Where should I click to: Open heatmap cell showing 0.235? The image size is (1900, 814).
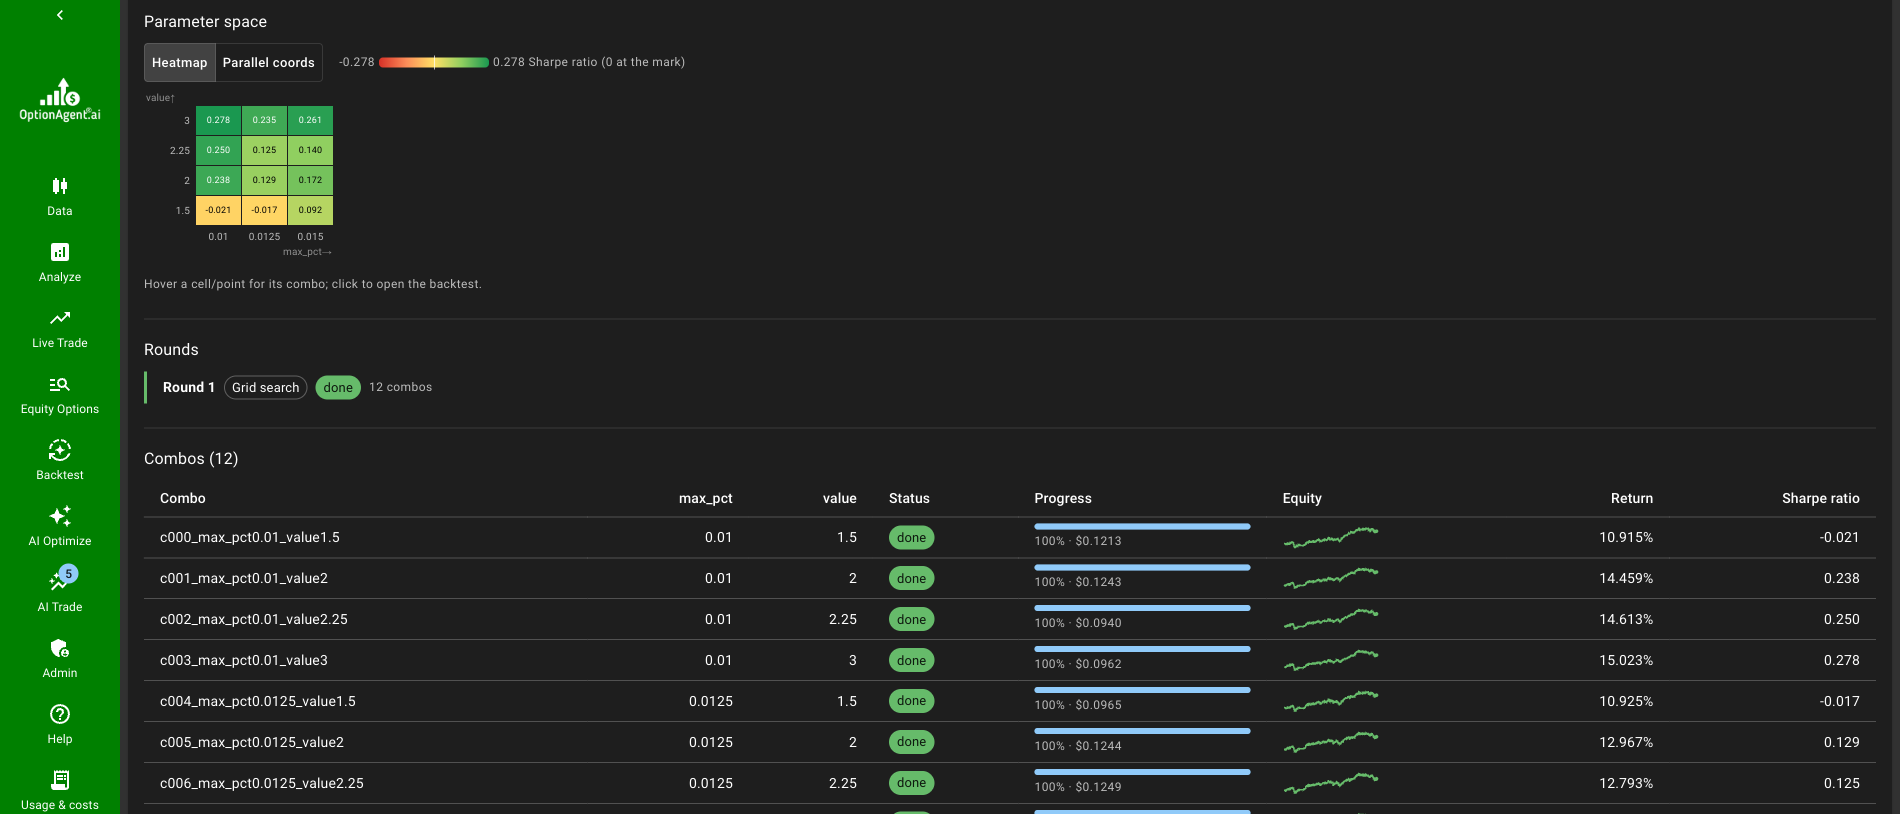[264, 120]
